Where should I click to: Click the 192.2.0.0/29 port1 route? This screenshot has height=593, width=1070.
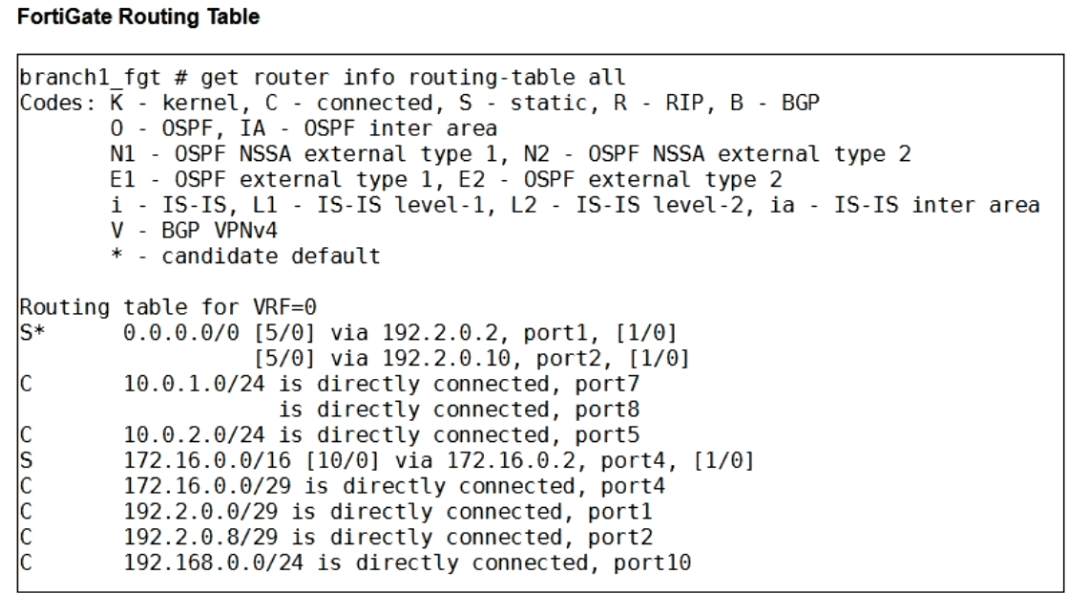pos(388,512)
